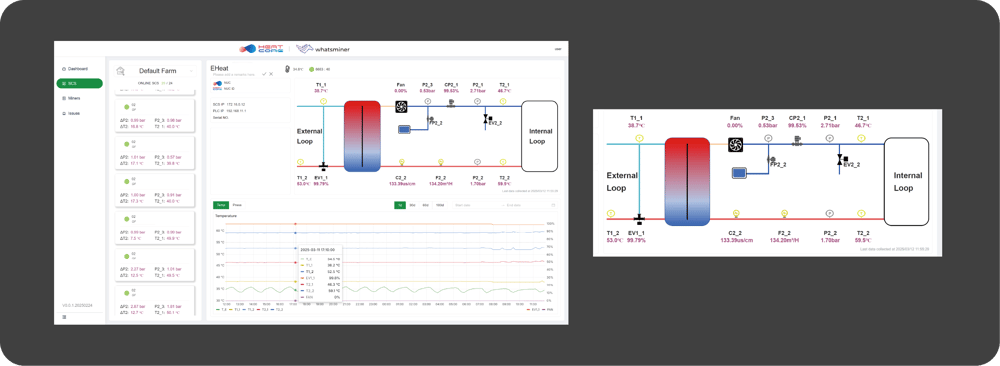Click green indicator beside 6663 : 40
The width and height of the screenshot is (1000, 366).
[311, 69]
